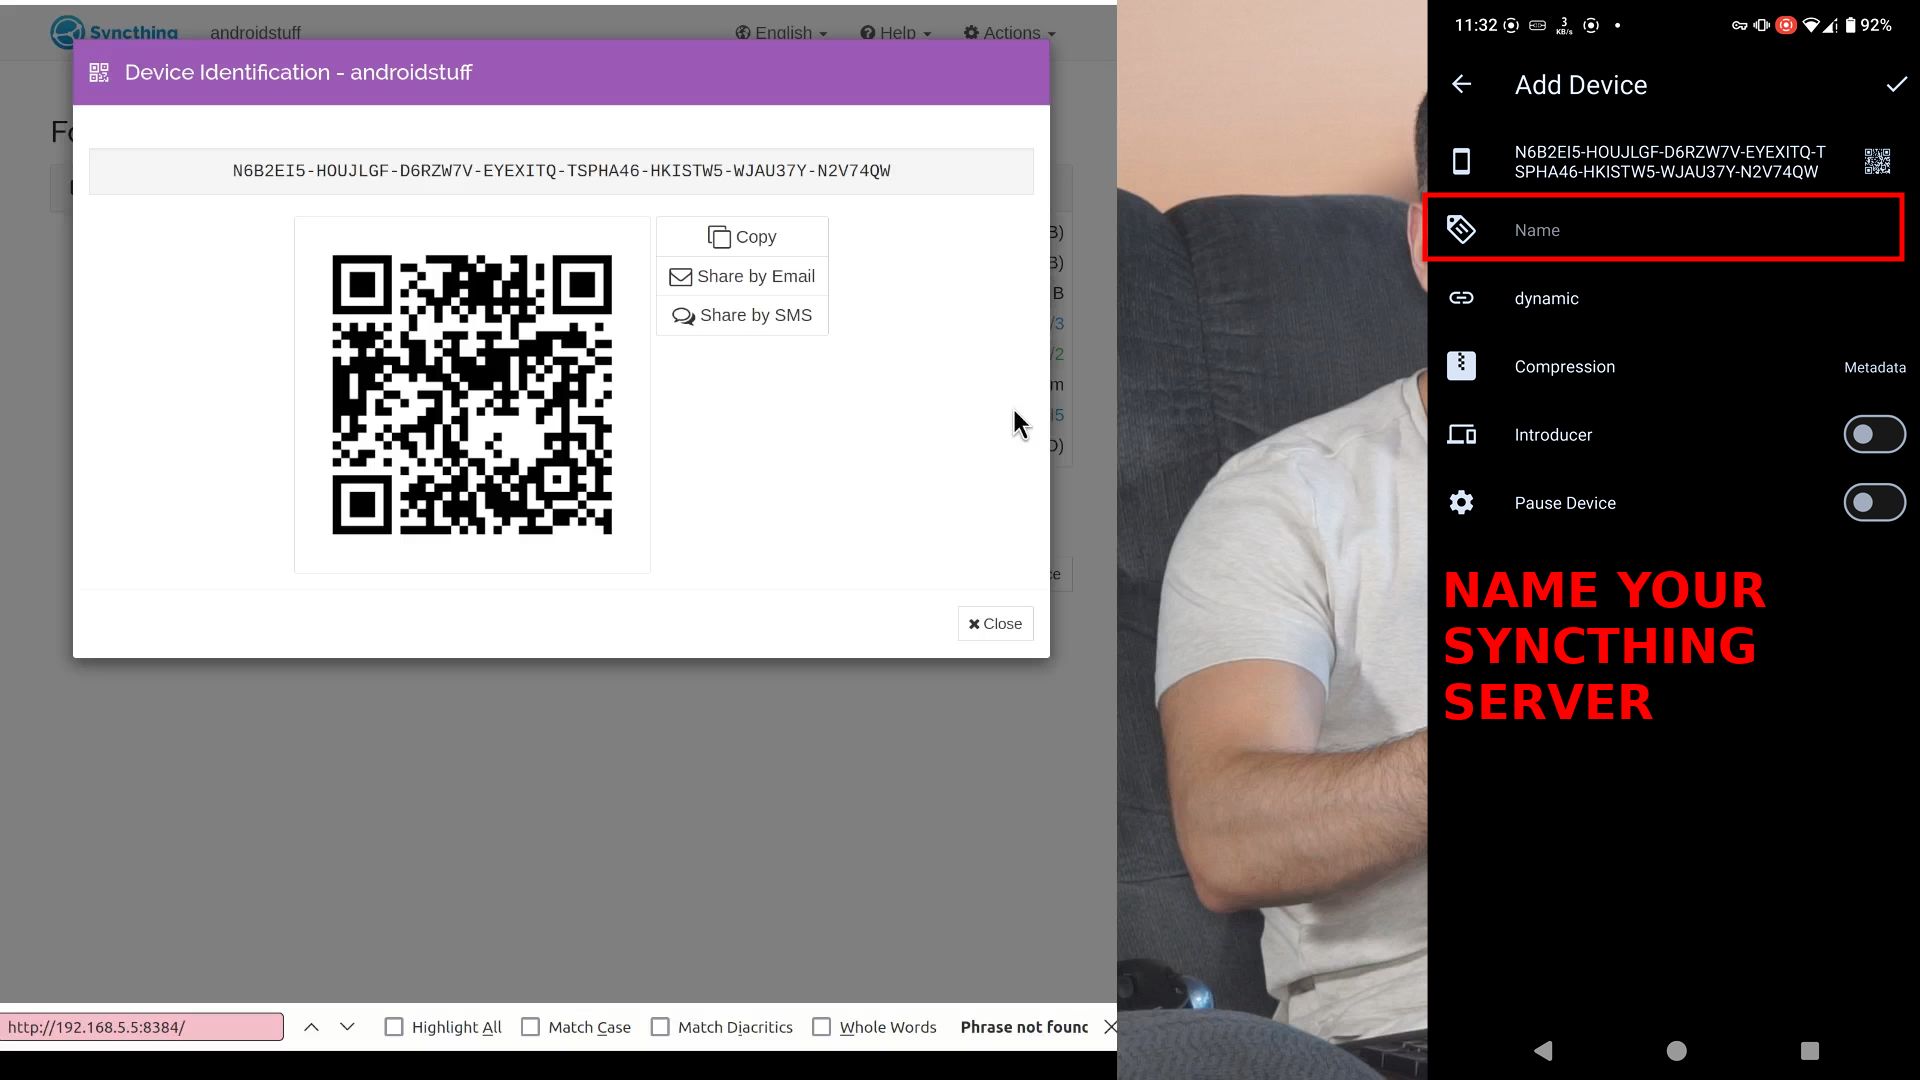Image resolution: width=1920 pixels, height=1080 pixels.
Task: Toggle the Pause Device switch
Action: click(x=1874, y=502)
